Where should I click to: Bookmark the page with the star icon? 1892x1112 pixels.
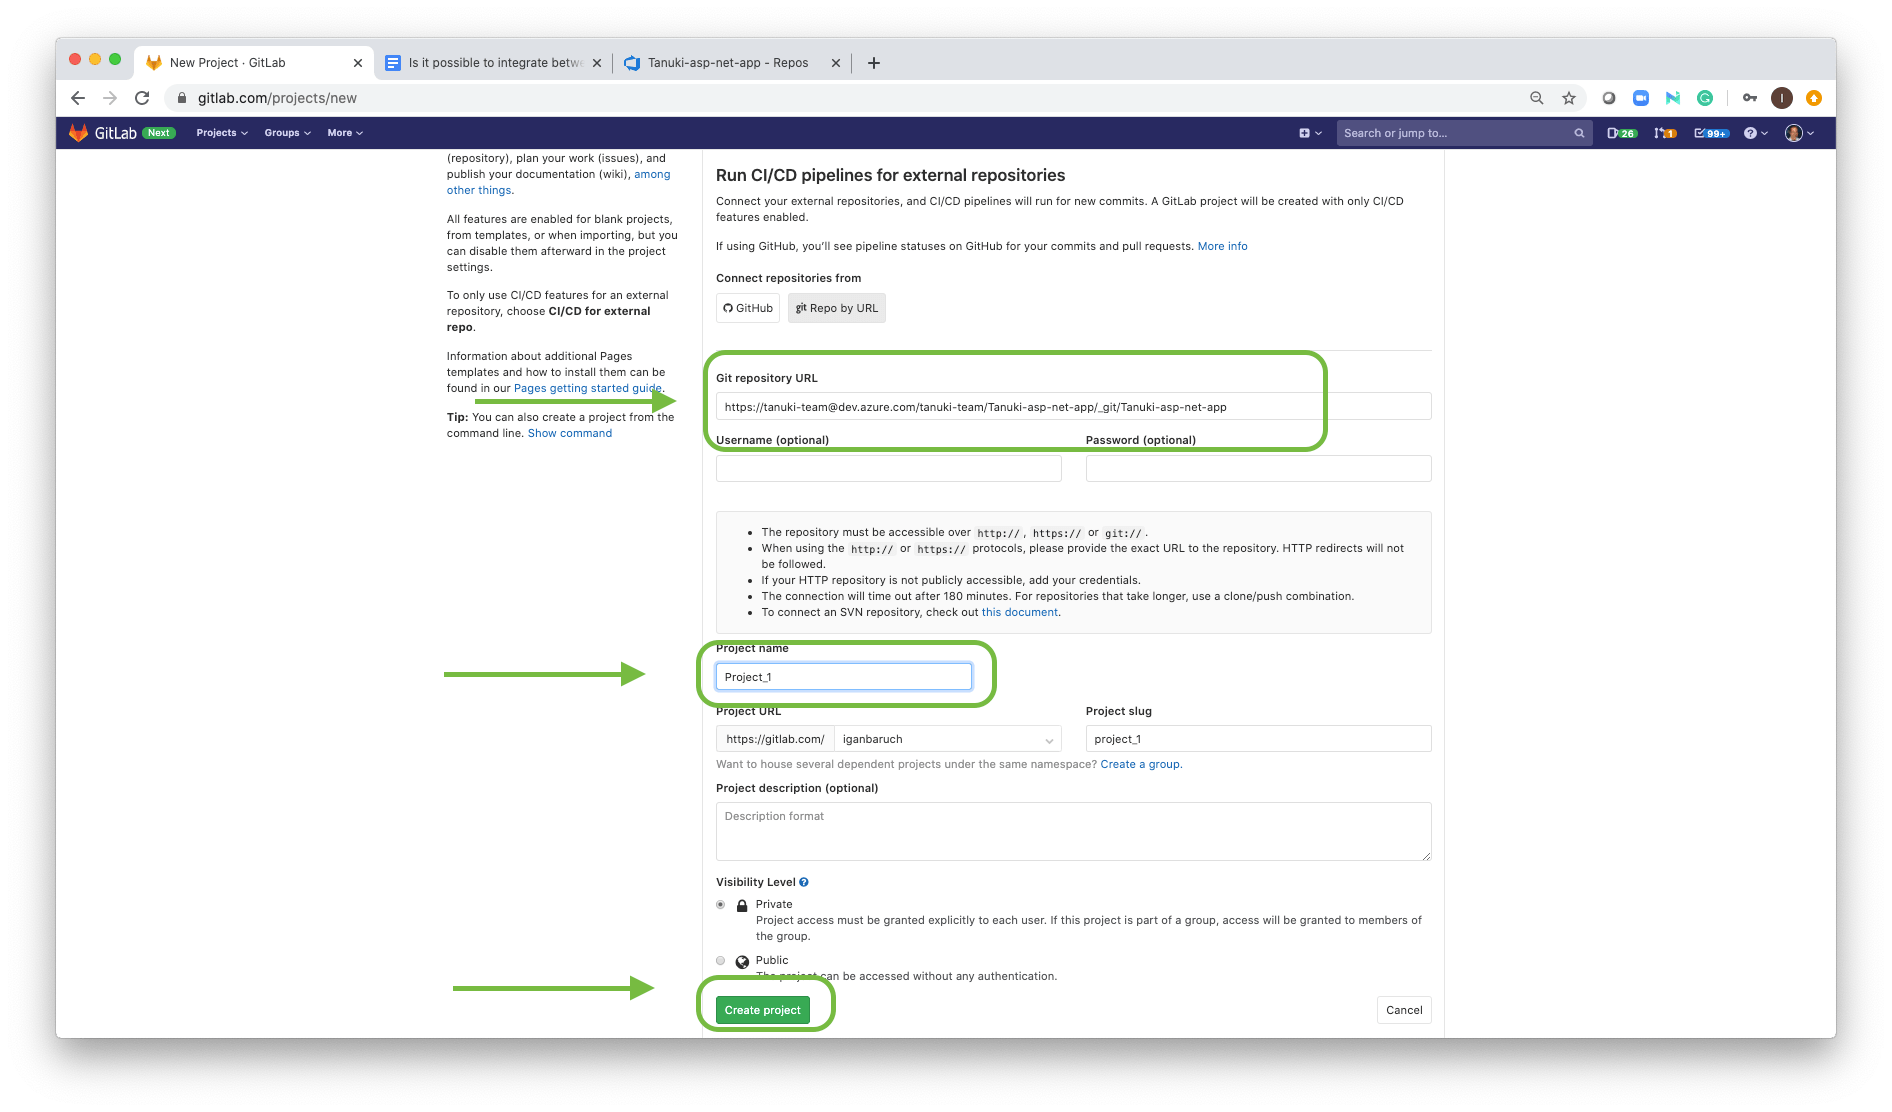(1569, 97)
